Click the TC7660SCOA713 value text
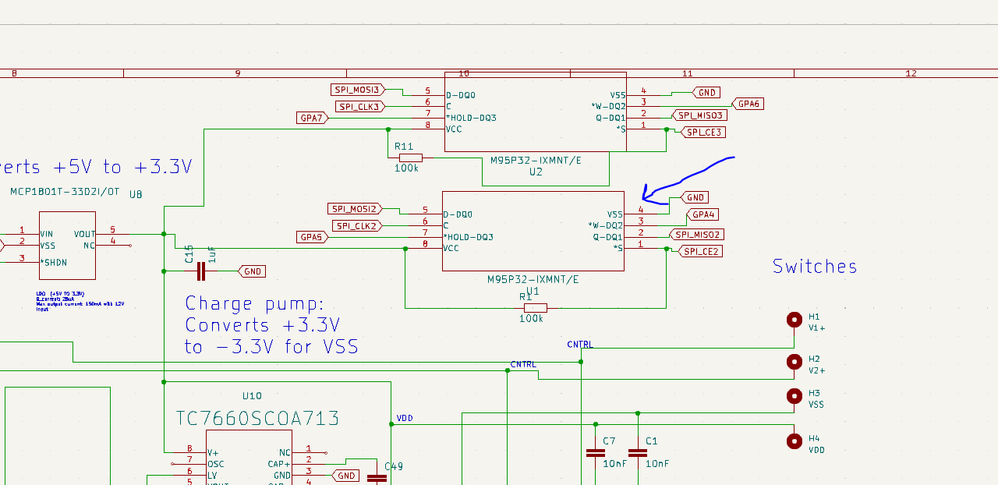998x485 pixels. point(257,419)
